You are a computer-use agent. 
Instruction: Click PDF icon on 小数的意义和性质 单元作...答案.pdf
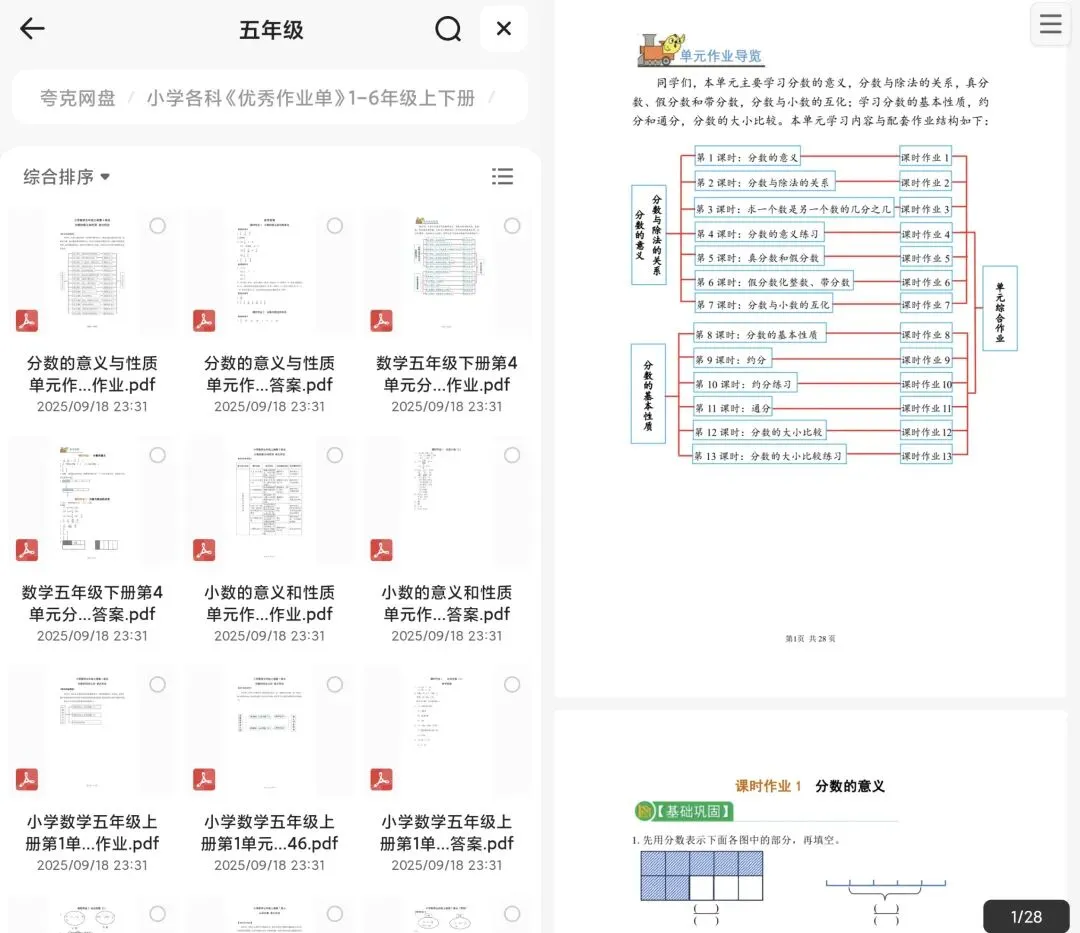tap(382, 550)
